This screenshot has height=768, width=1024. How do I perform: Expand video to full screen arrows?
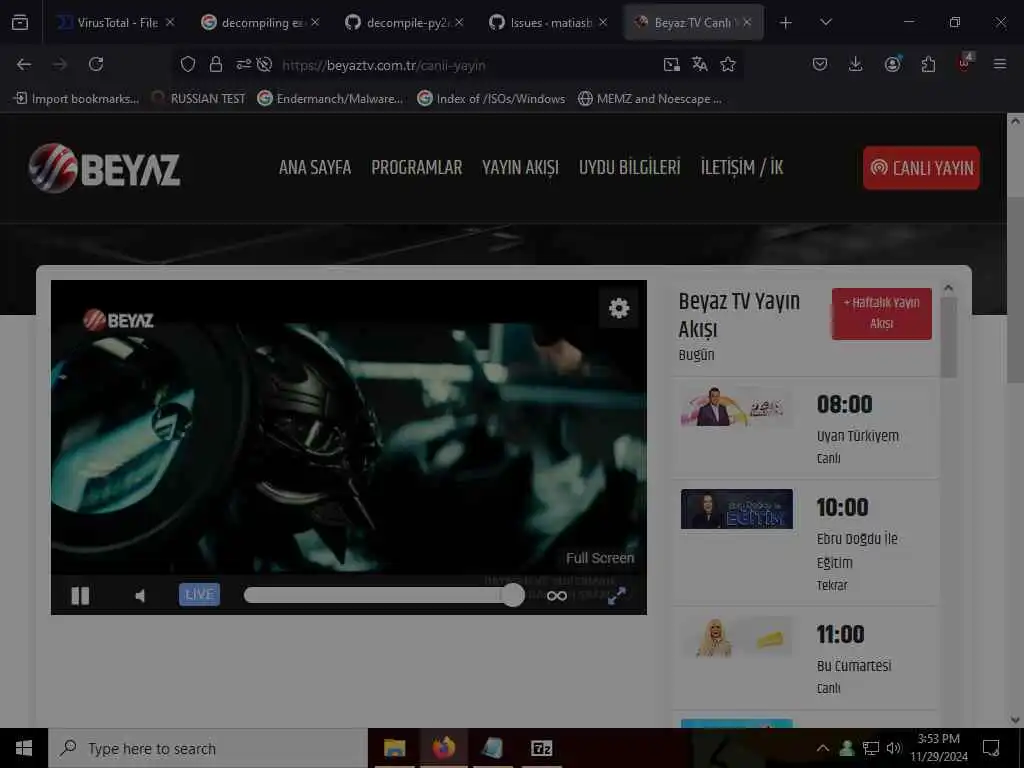(616, 596)
